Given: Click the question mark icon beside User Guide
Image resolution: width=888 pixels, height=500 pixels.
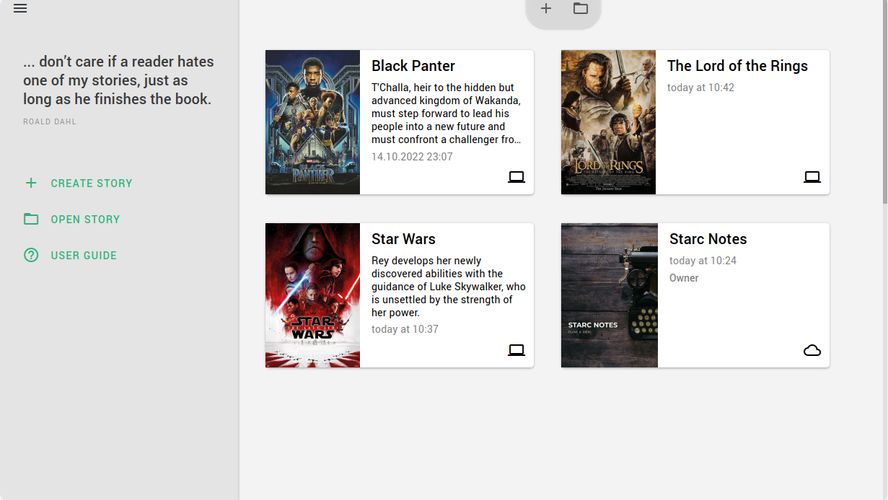Looking at the screenshot, I should (31, 255).
